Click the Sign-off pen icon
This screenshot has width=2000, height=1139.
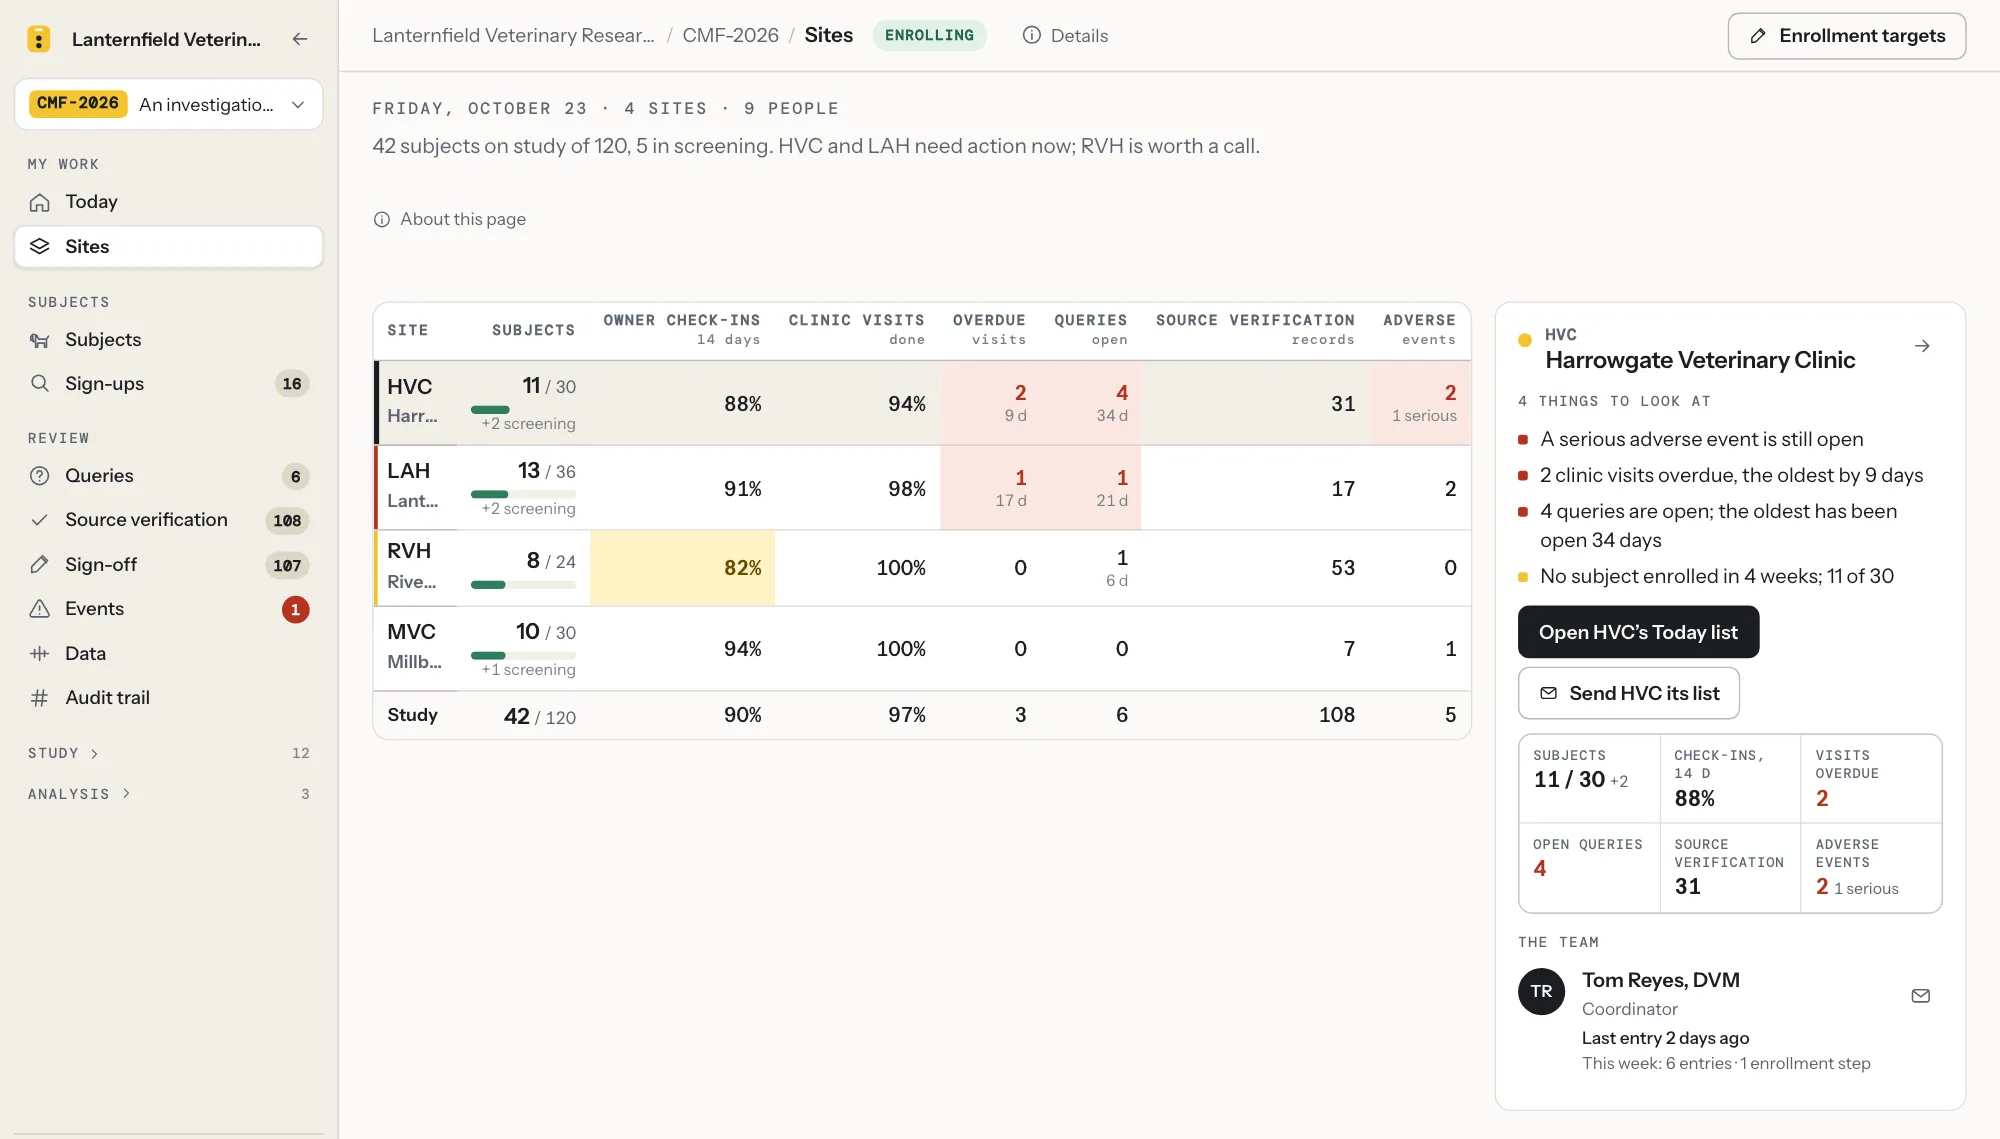[40, 565]
